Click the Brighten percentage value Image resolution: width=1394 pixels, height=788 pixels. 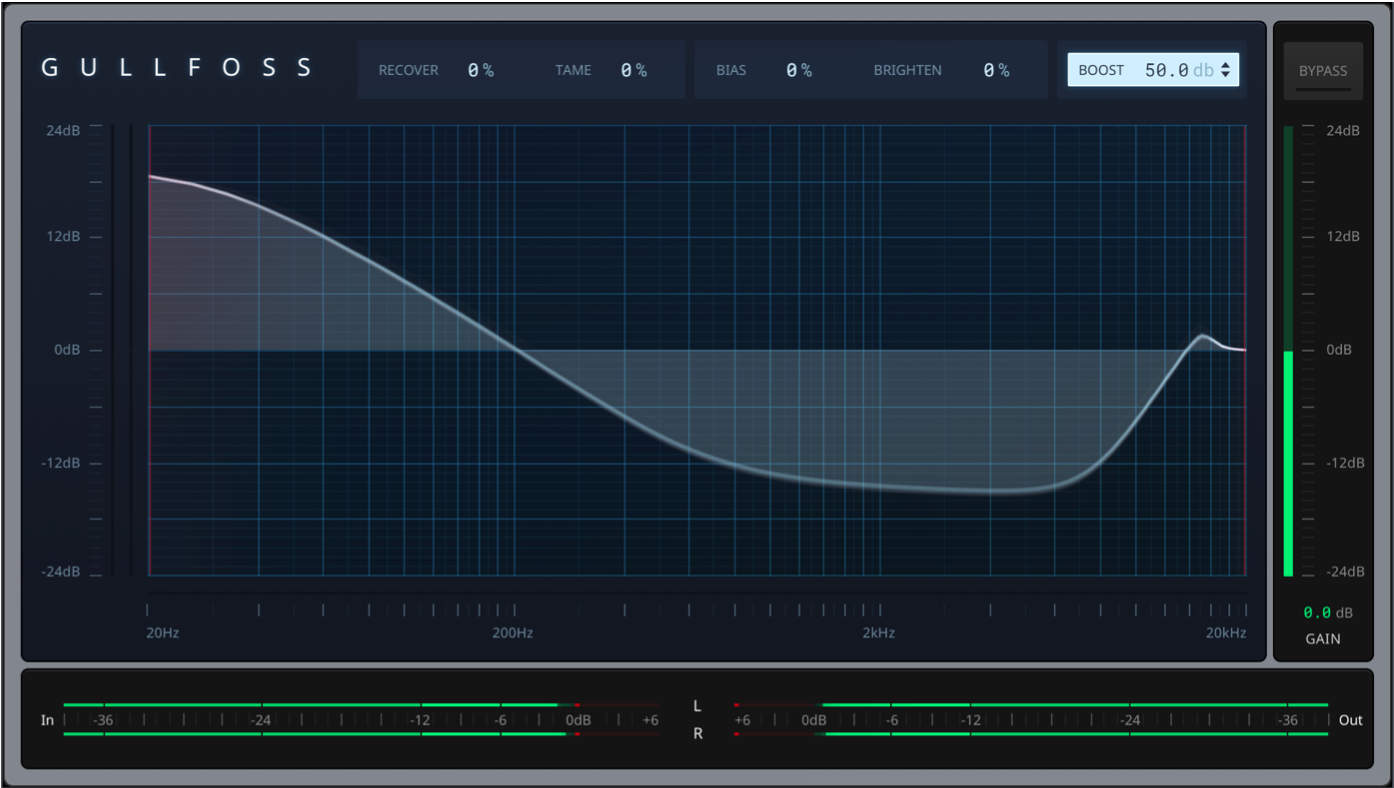(996, 70)
